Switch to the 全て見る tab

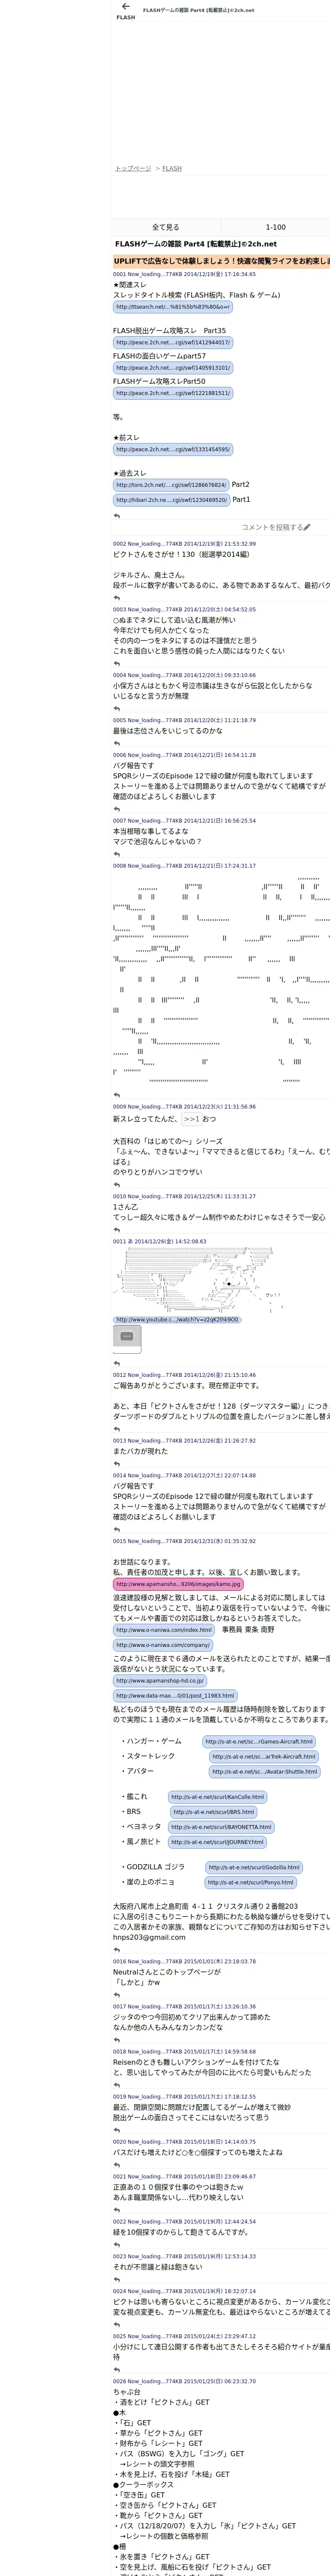165,227
